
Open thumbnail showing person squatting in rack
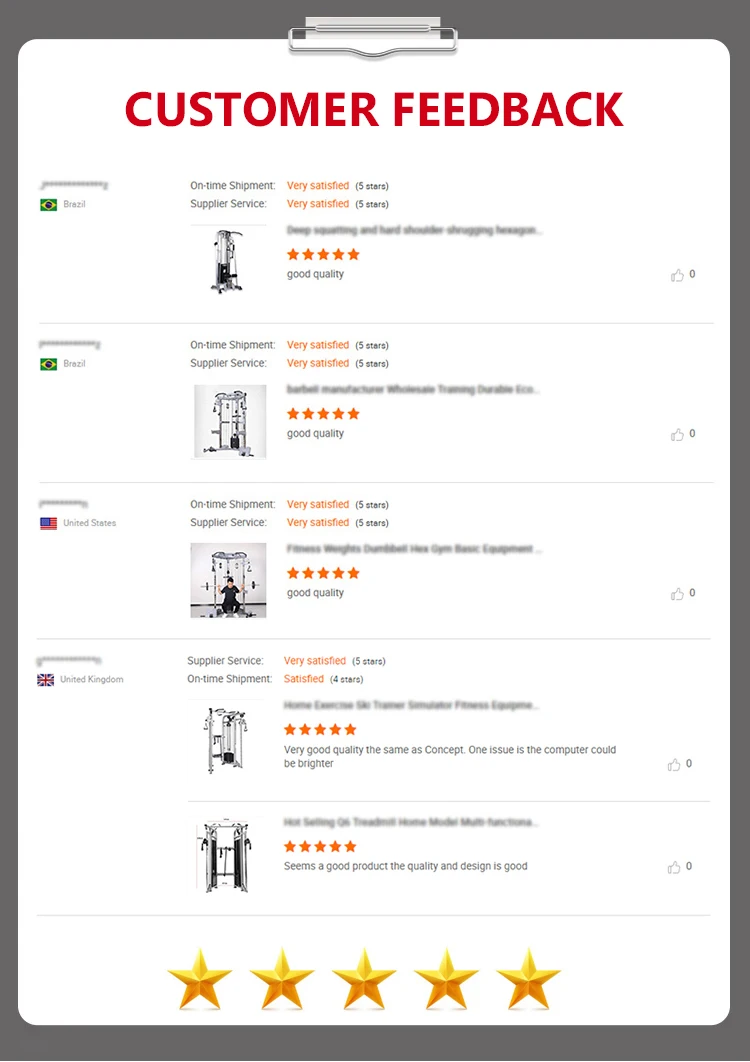coord(228,580)
